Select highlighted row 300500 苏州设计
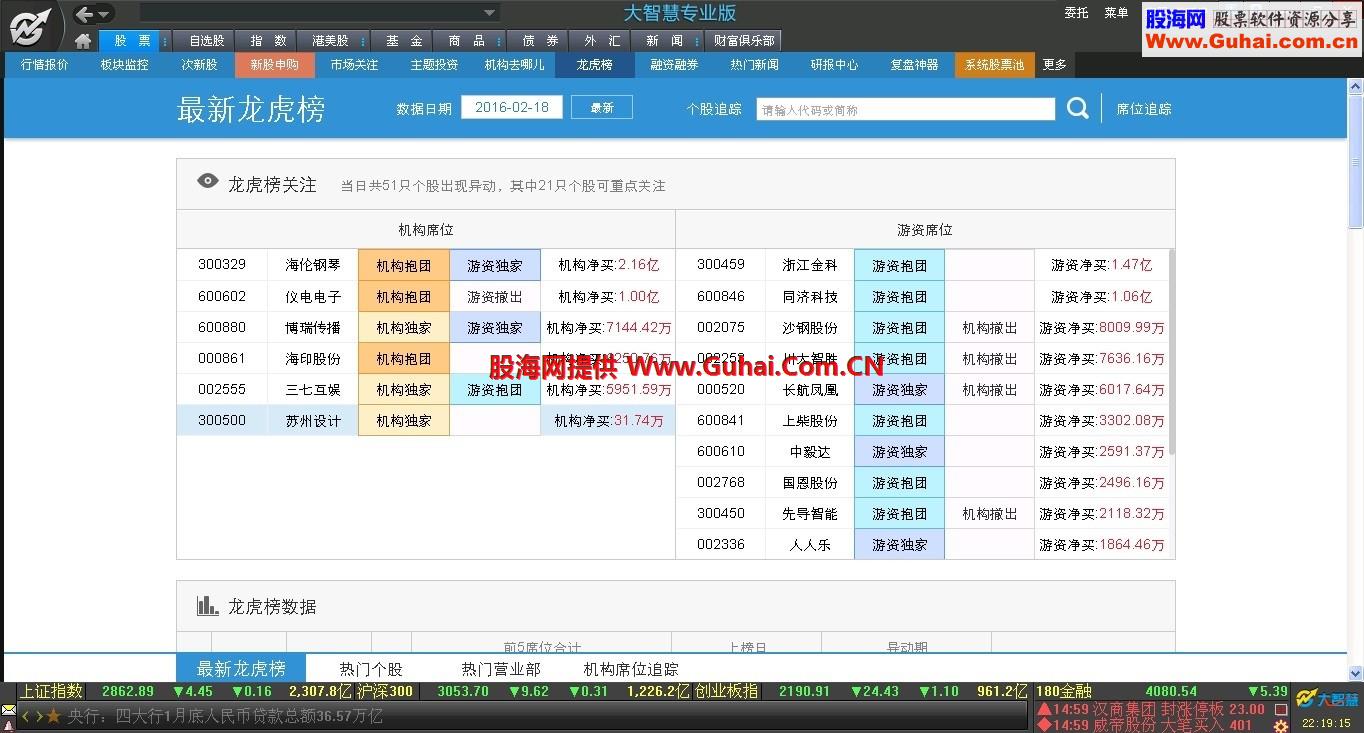 click(x=426, y=420)
